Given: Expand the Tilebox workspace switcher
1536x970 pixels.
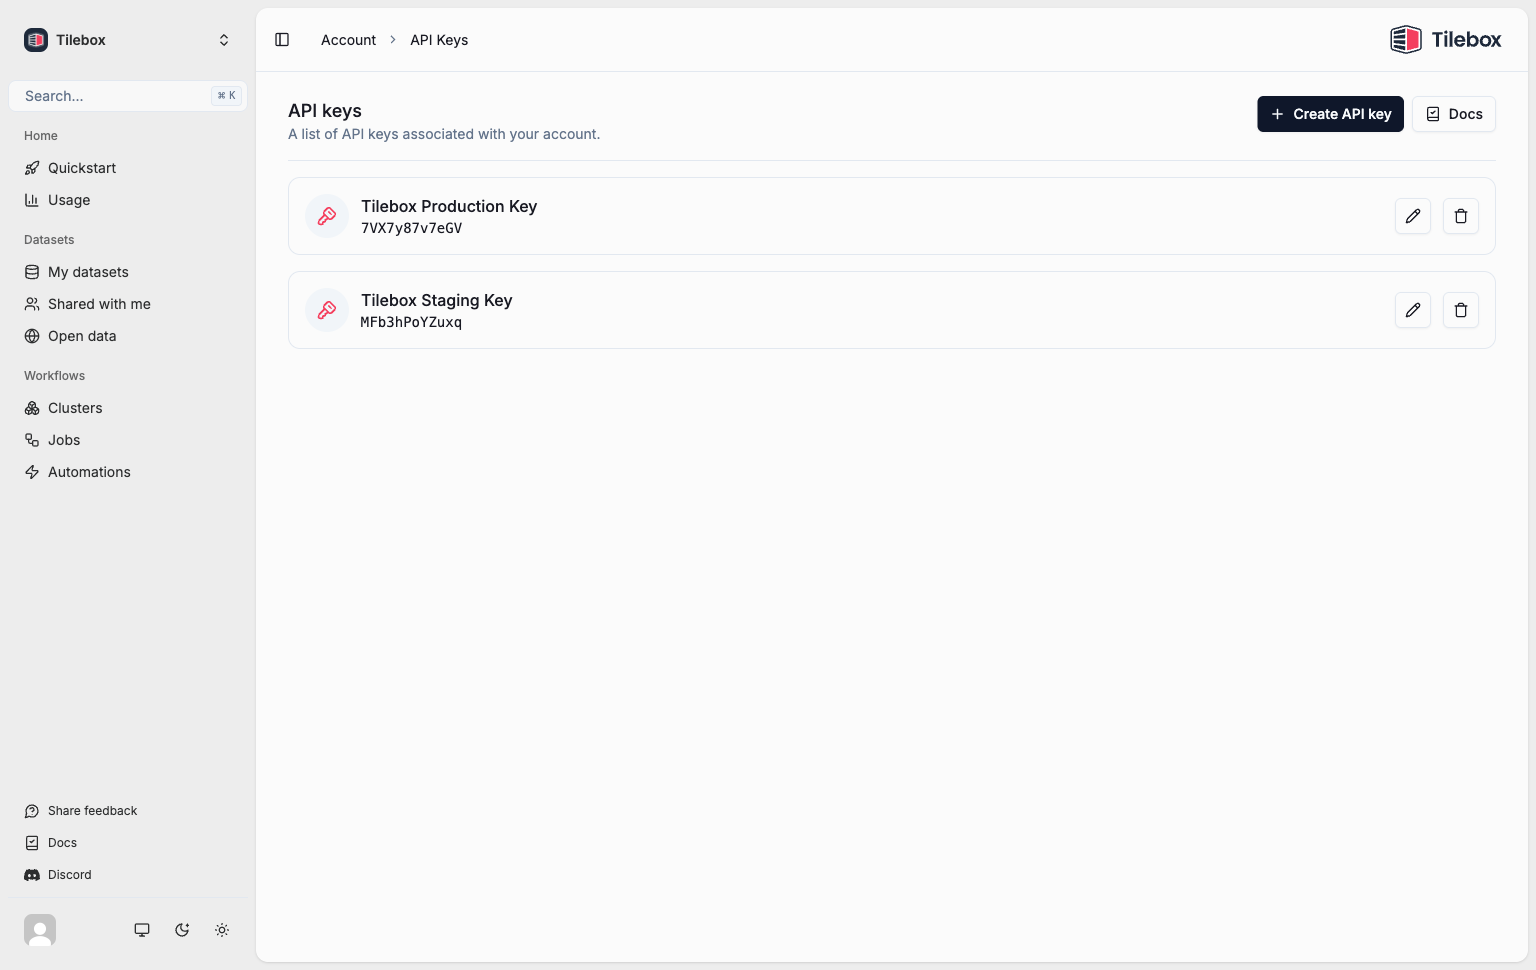Looking at the screenshot, I should click(128, 40).
